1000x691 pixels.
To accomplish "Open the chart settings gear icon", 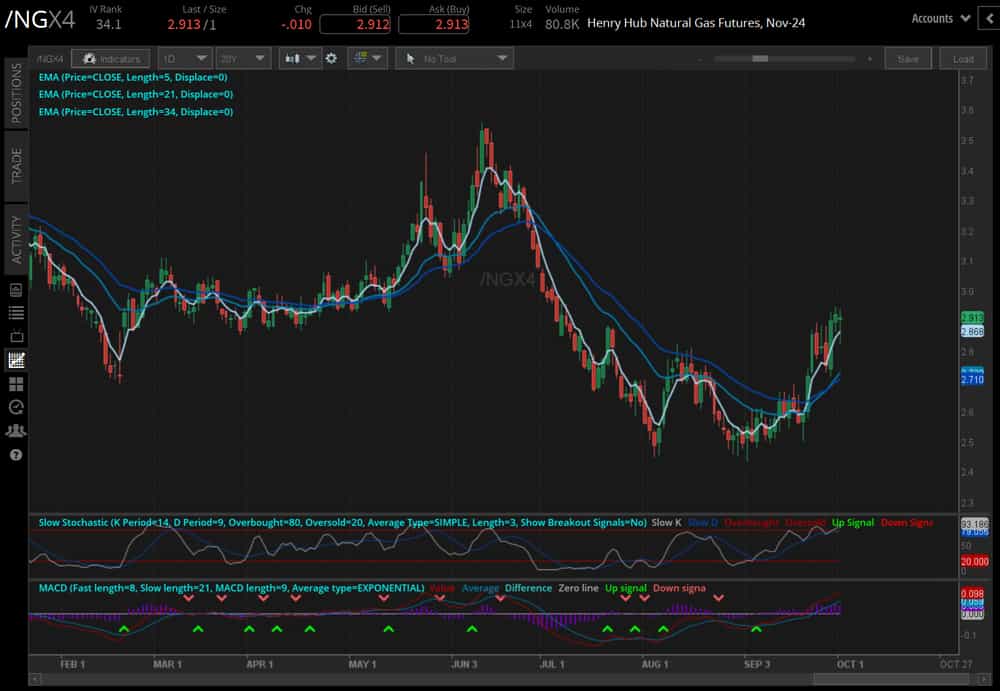I will [x=330, y=58].
